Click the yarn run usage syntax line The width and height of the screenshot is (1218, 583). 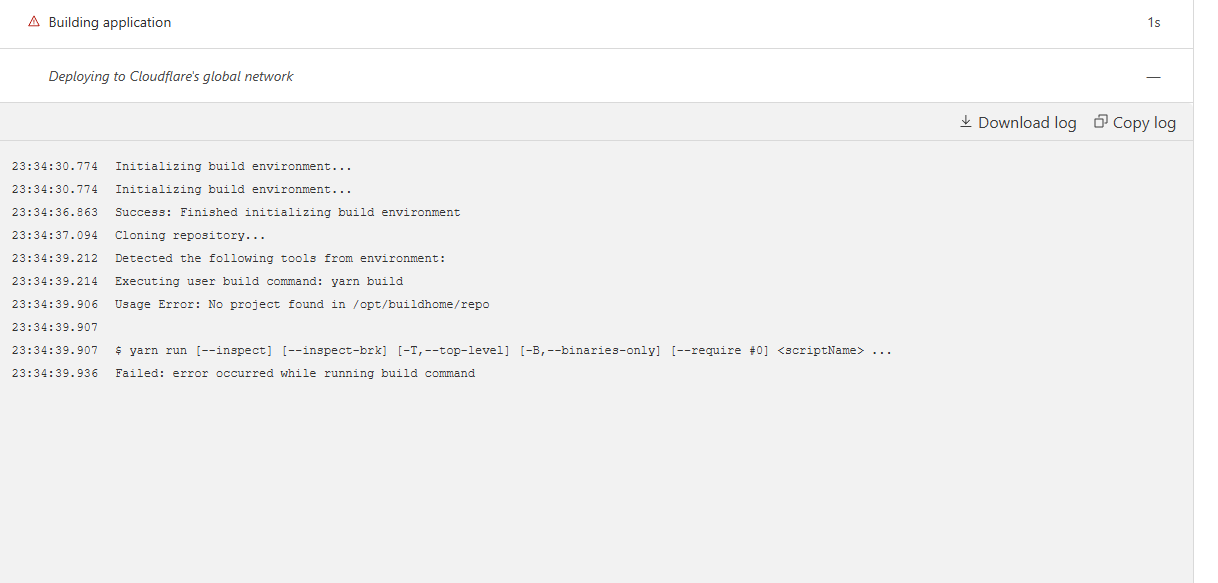coord(503,351)
